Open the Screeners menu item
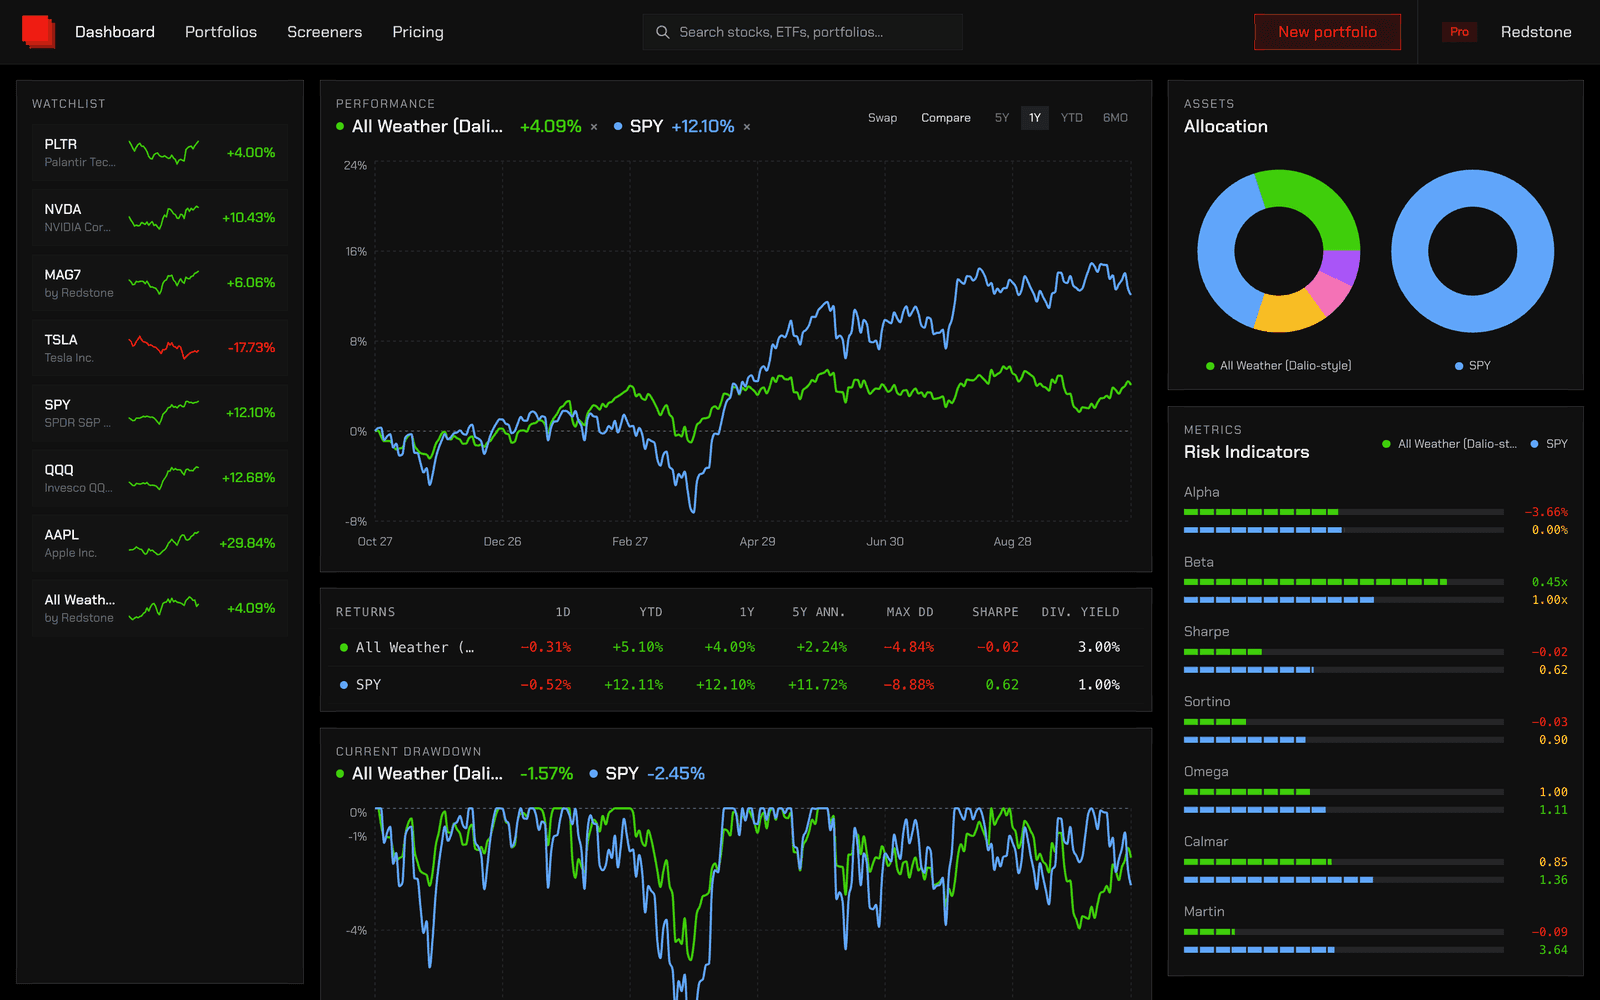1600x1000 pixels. 325,32
